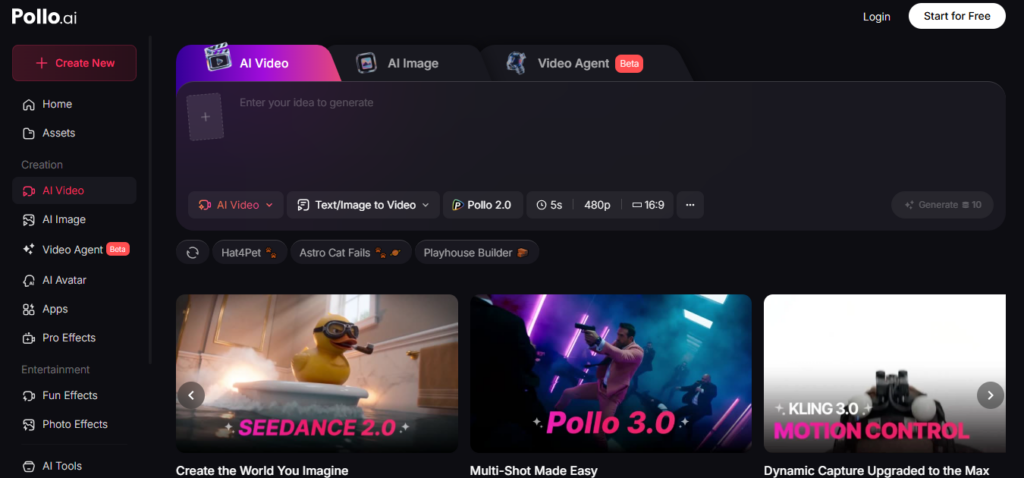Viewport: 1024px width, 478px height.
Task: Click the Pro Effects icon
Action: (x=28, y=338)
